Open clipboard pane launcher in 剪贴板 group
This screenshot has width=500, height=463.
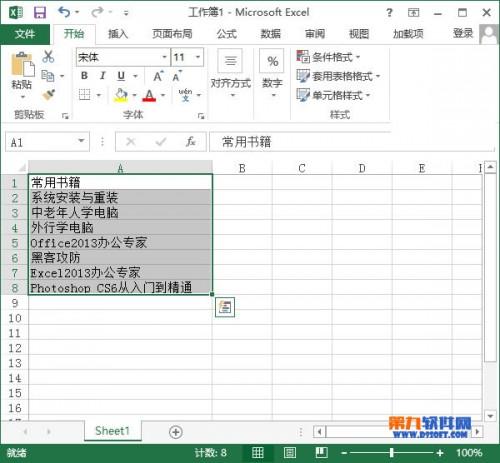click(x=65, y=116)
